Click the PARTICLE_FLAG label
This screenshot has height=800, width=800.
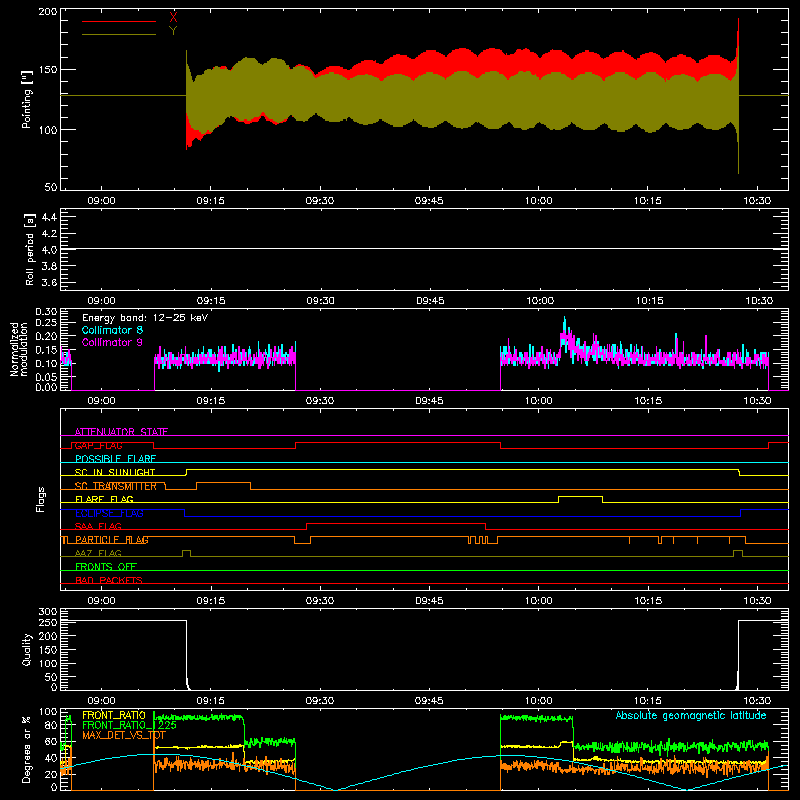[112, 540]
